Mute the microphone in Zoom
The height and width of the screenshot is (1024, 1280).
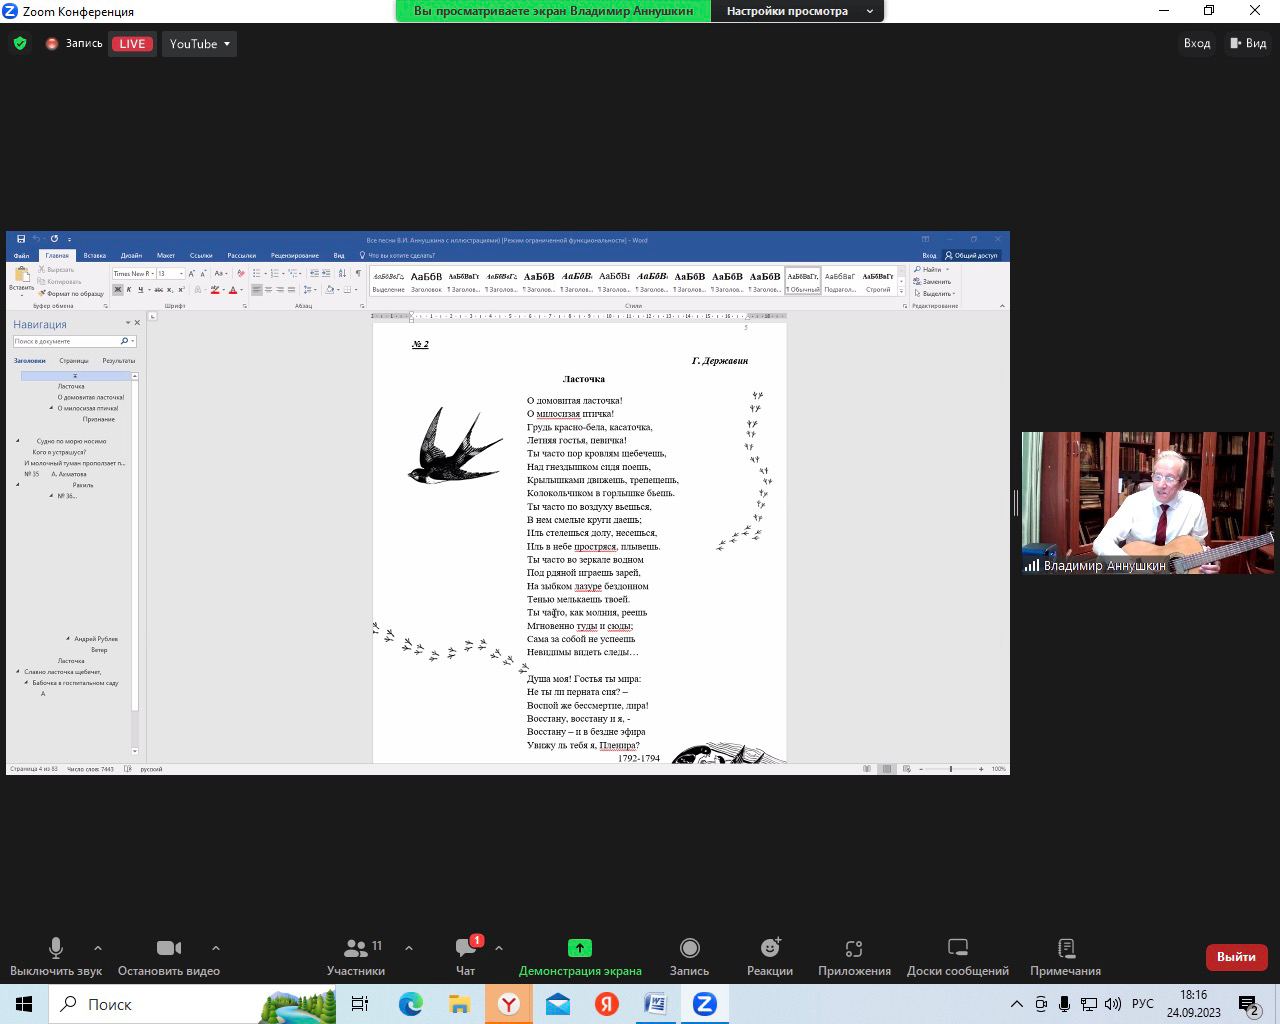point(56,957)
